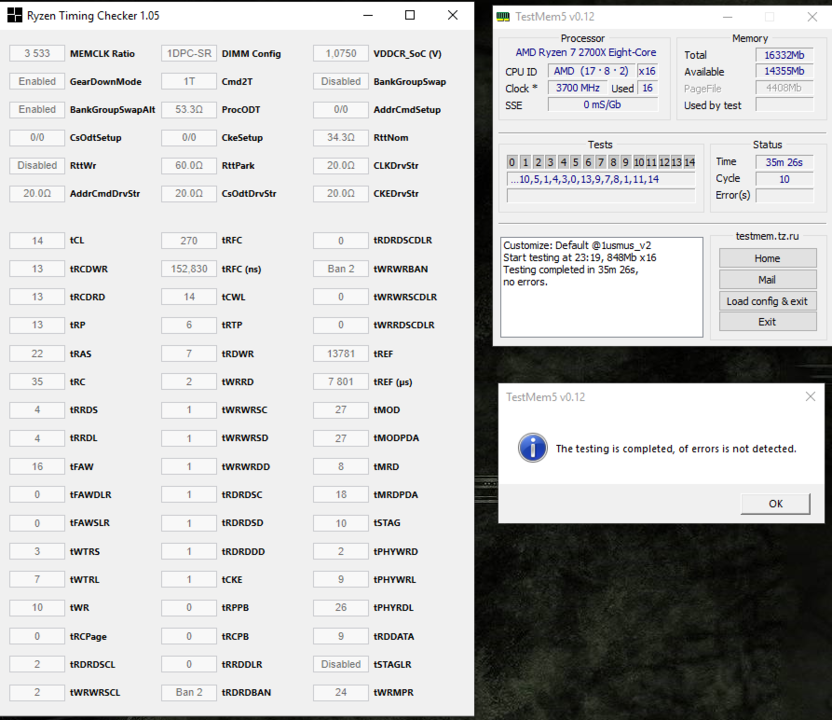Click the tRFC (ns) value 152,830
This screenshot has height=720, width=832.
point(189,269)
